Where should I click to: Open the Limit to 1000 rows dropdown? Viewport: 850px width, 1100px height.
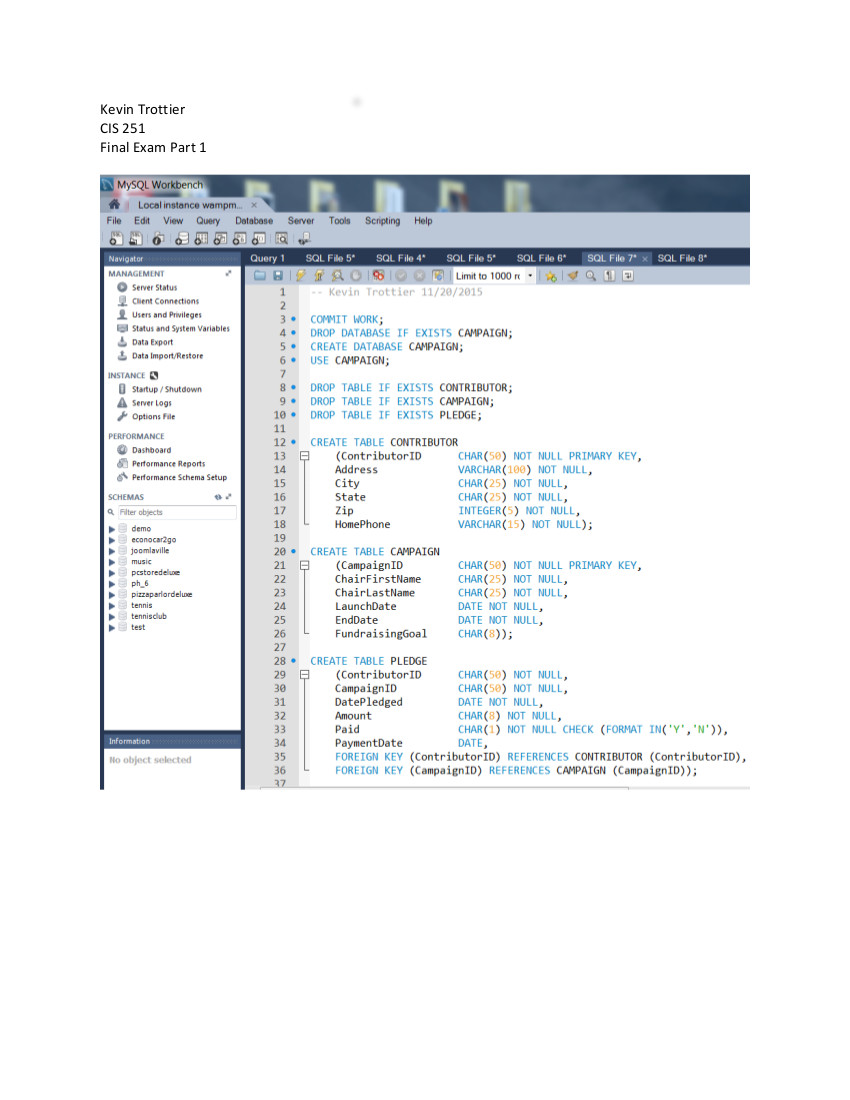pos(530,275)
